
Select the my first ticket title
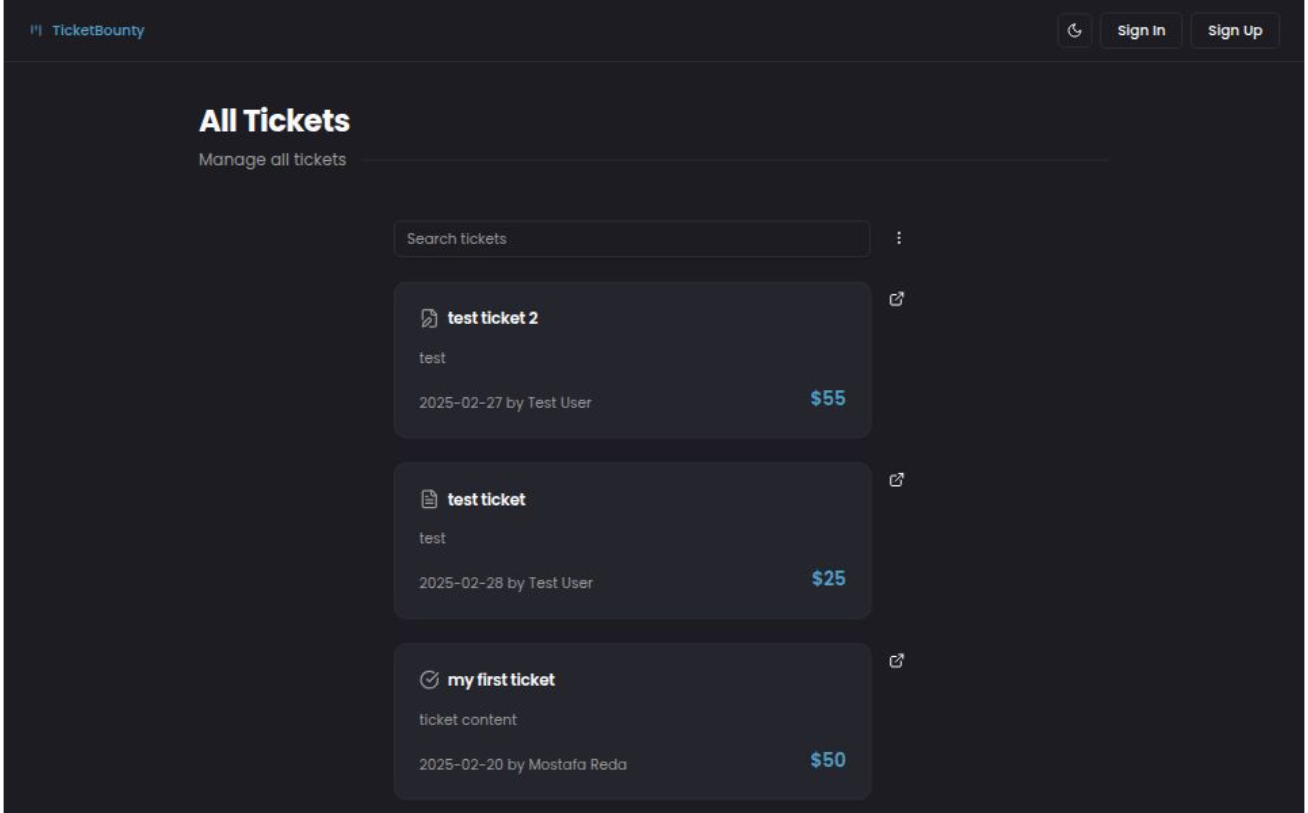(x=501, y=680)
